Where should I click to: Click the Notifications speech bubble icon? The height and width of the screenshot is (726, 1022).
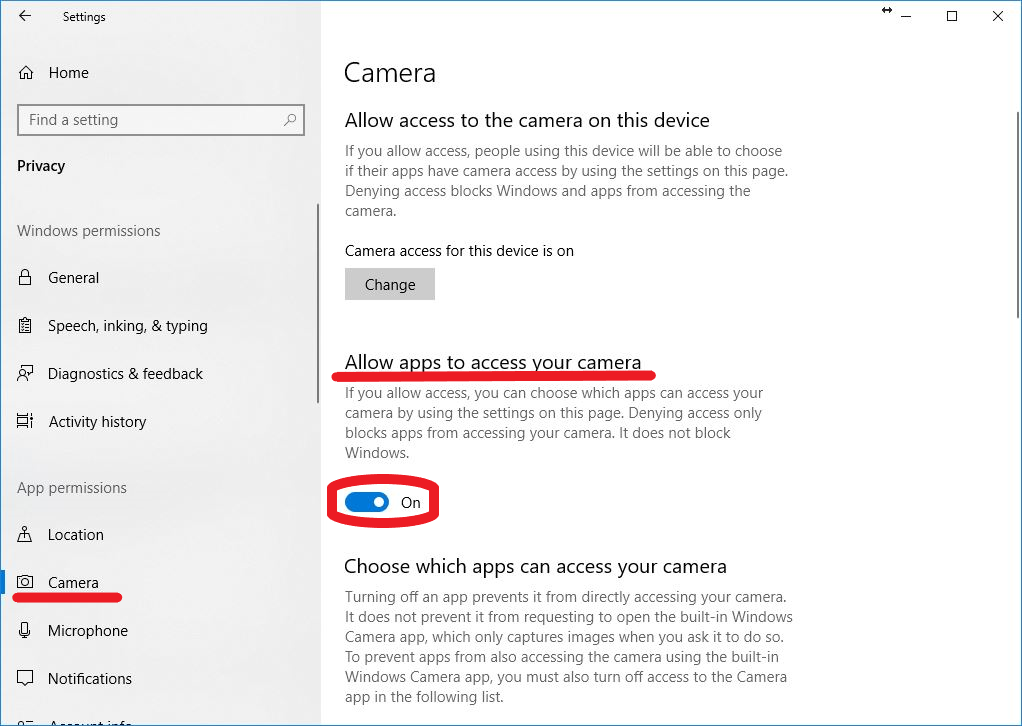point(26,679)
